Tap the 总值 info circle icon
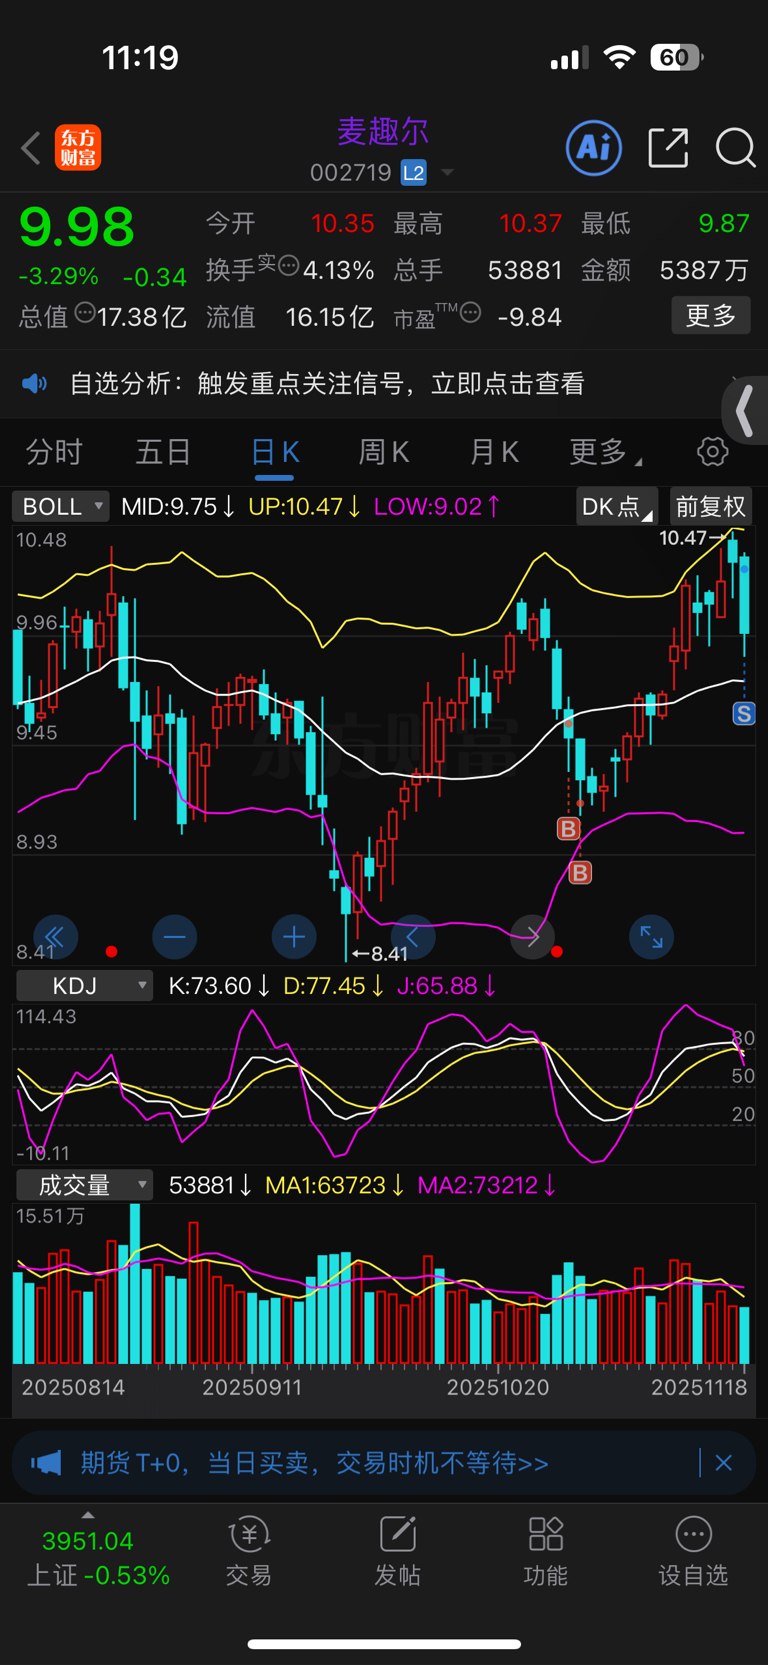The image size is (769, 1665). [x=85, y=313]
